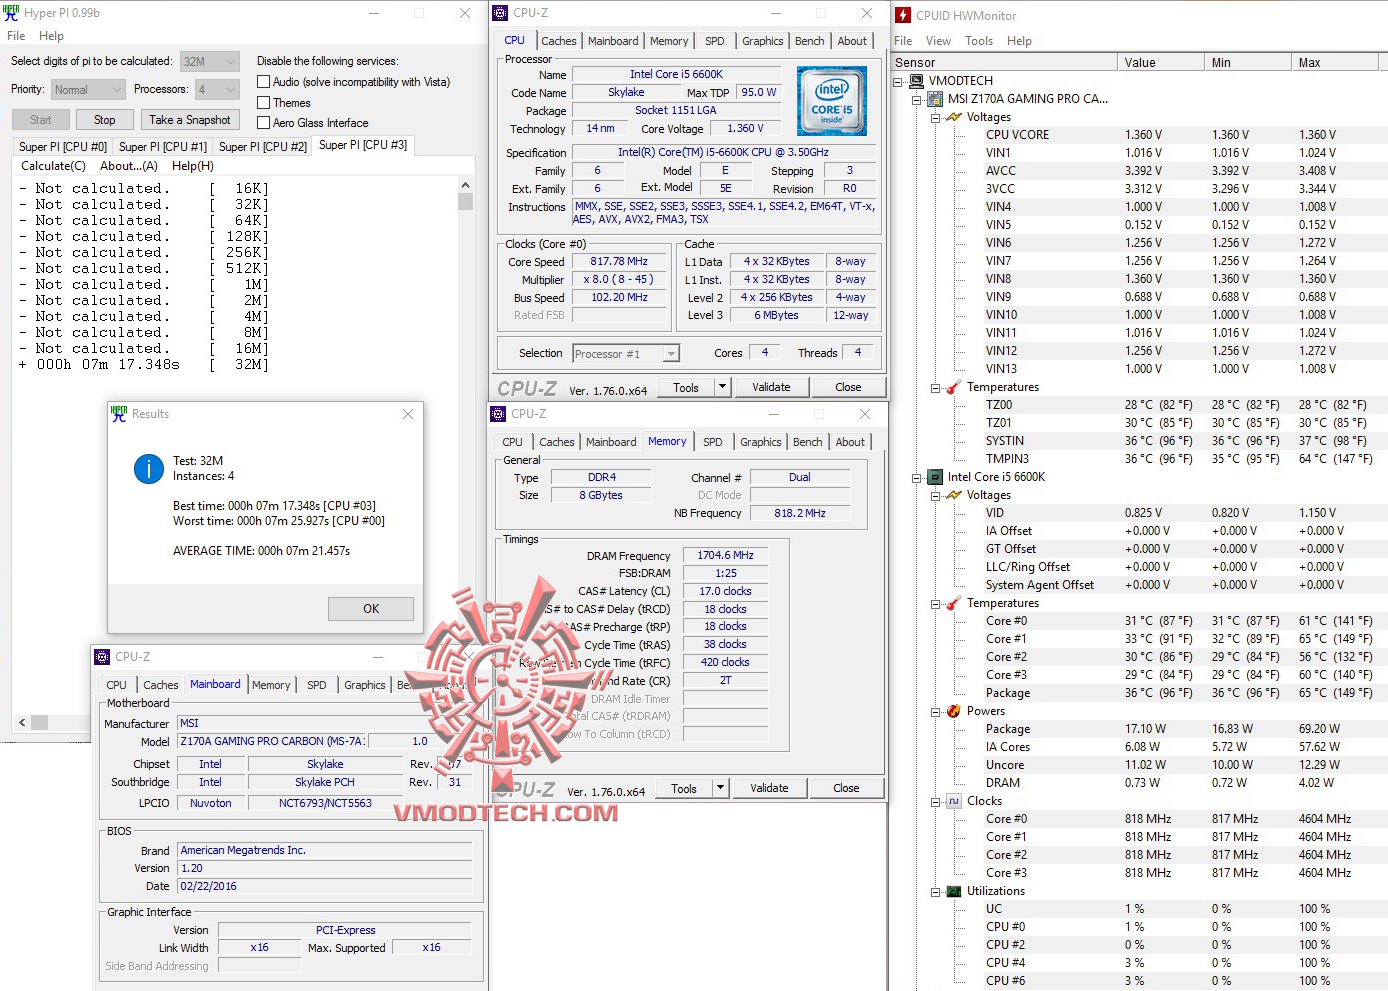Open Tools dropdown arrow in top CPU-Z window
Screen dimensions: 1388x991
tap(722, 387)
